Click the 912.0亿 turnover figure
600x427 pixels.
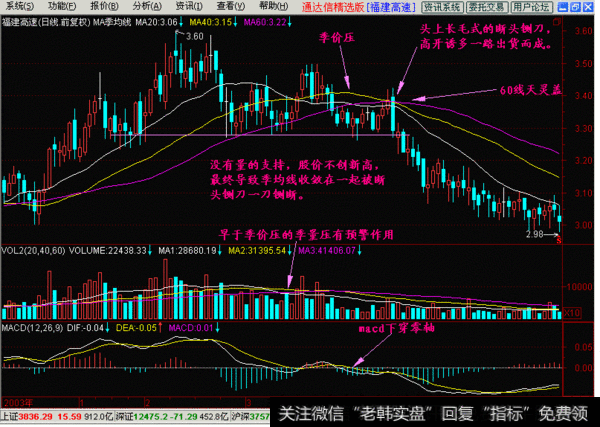coord(99,416)
